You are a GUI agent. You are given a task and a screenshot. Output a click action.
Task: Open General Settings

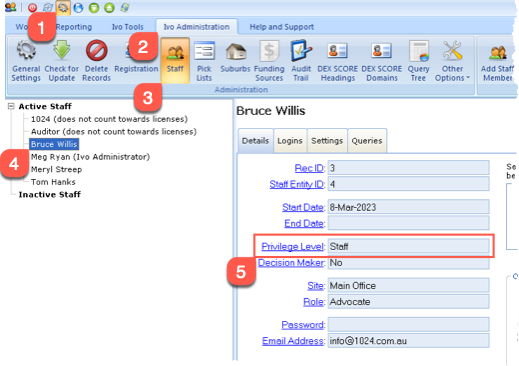[26, 60]
